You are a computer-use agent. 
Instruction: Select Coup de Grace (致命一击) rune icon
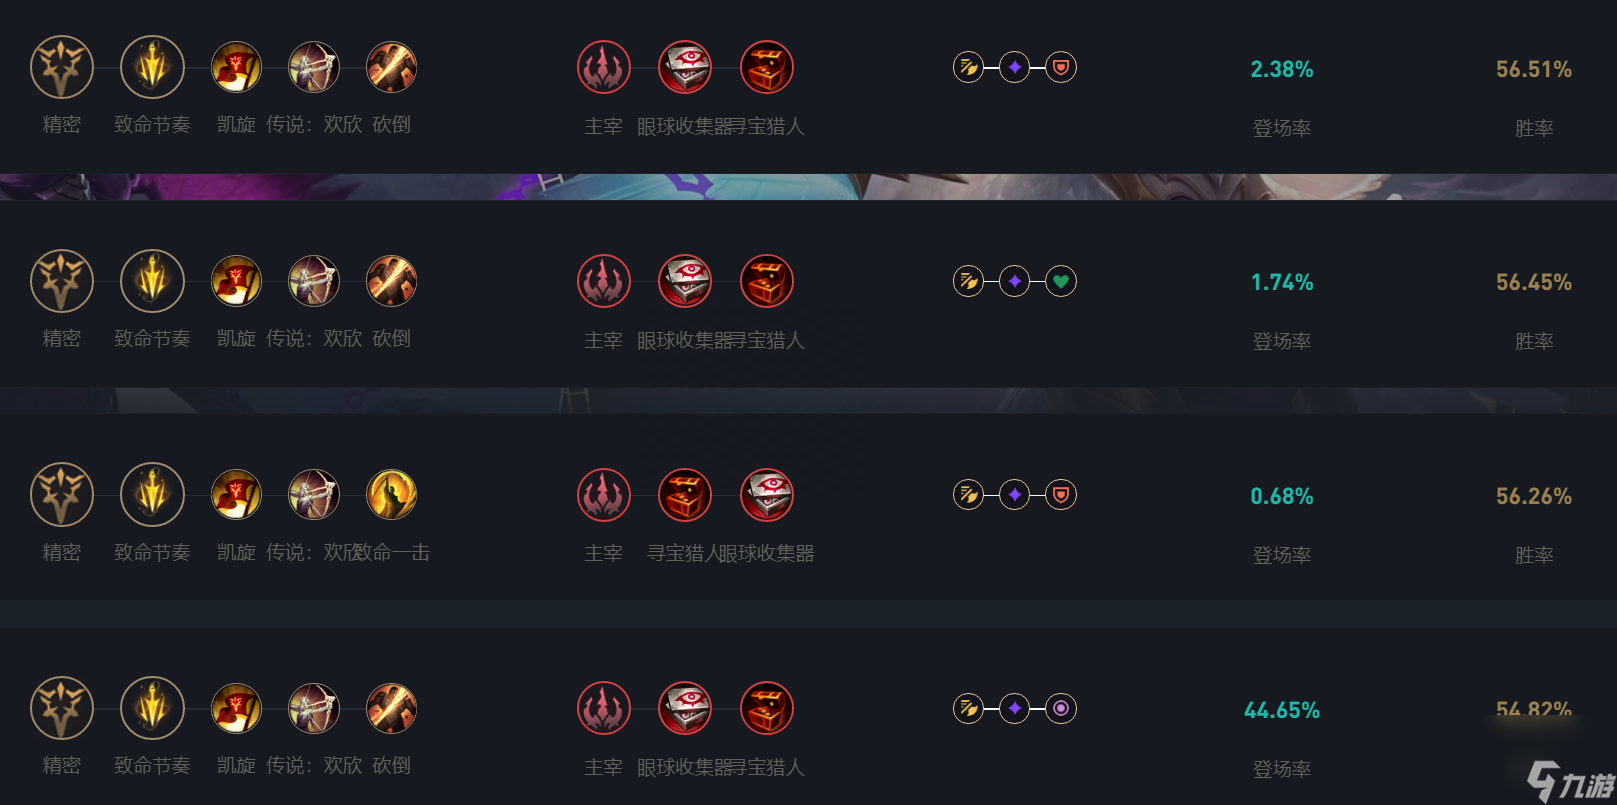(x=391, y=494)
